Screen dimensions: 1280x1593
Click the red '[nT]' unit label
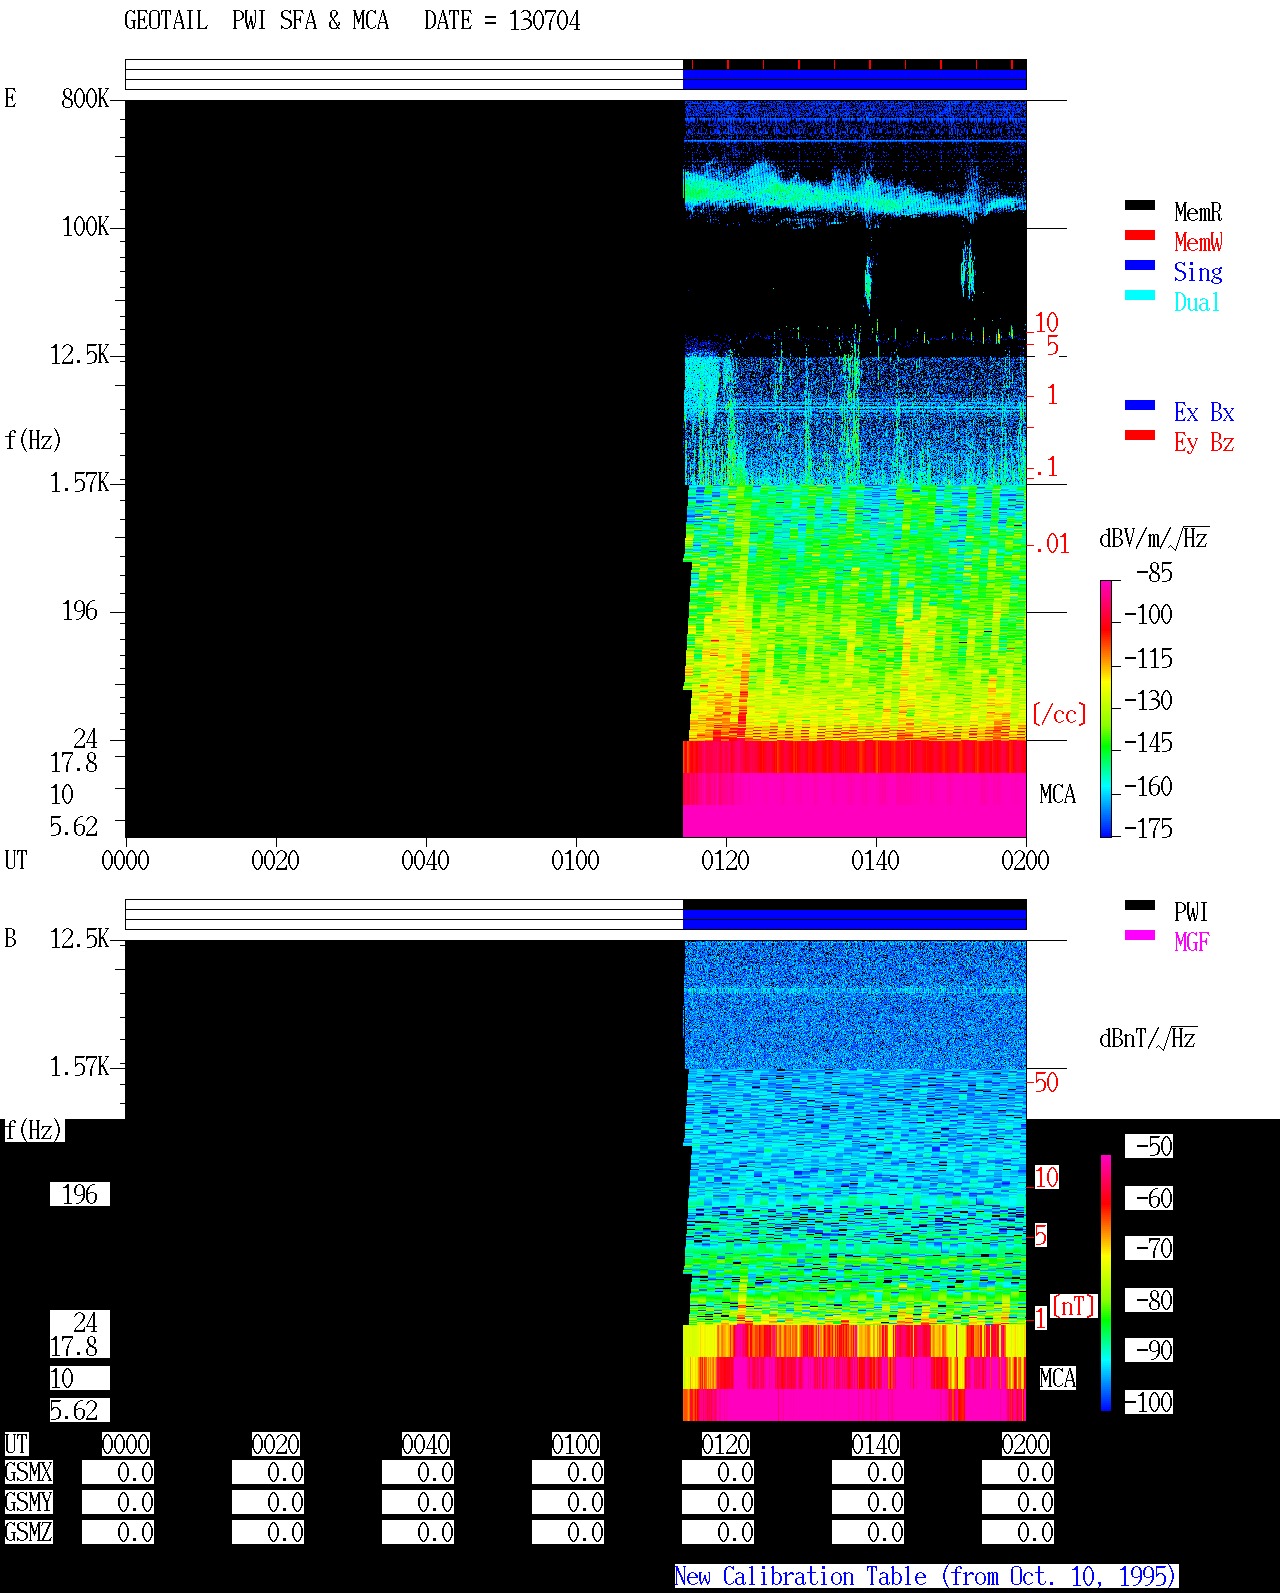click(1074, 1306)
